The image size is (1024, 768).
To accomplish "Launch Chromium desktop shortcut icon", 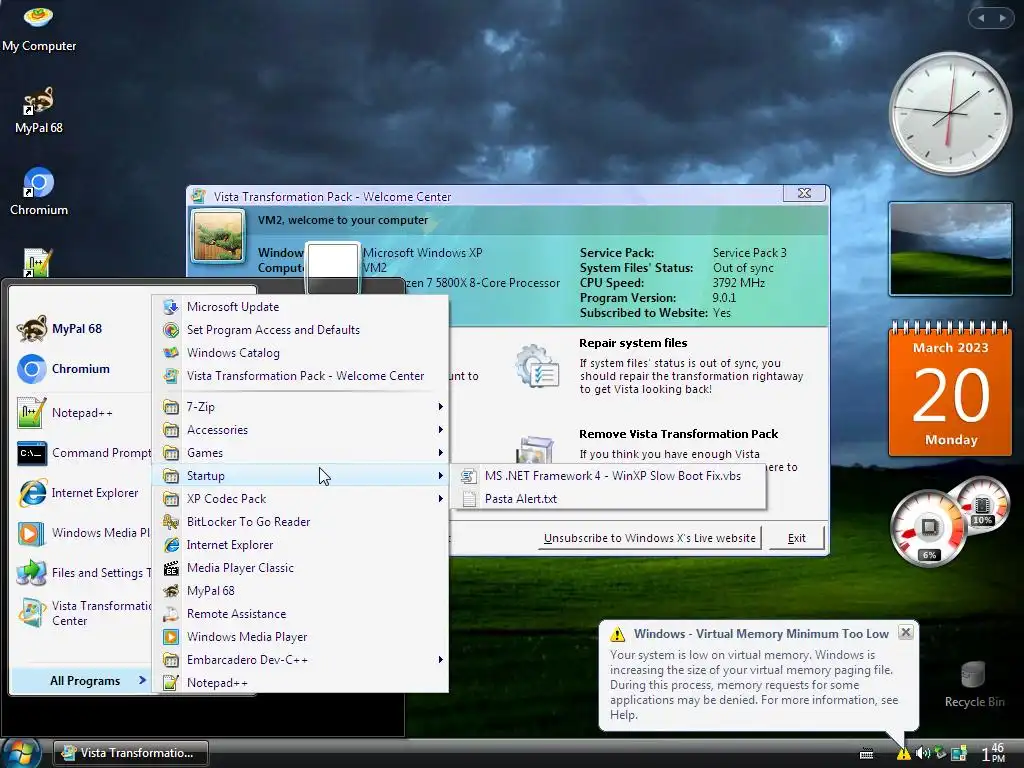I will point(39,192).
